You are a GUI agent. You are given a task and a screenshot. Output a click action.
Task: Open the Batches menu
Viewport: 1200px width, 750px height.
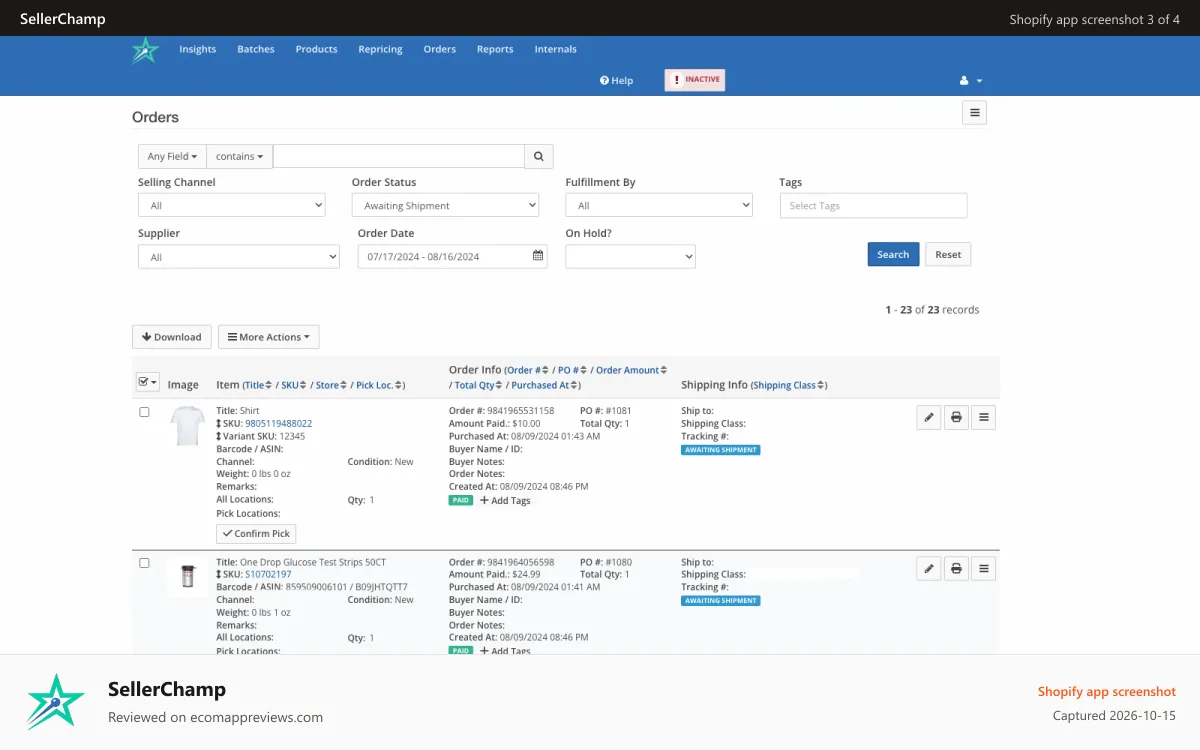(256, 49)
